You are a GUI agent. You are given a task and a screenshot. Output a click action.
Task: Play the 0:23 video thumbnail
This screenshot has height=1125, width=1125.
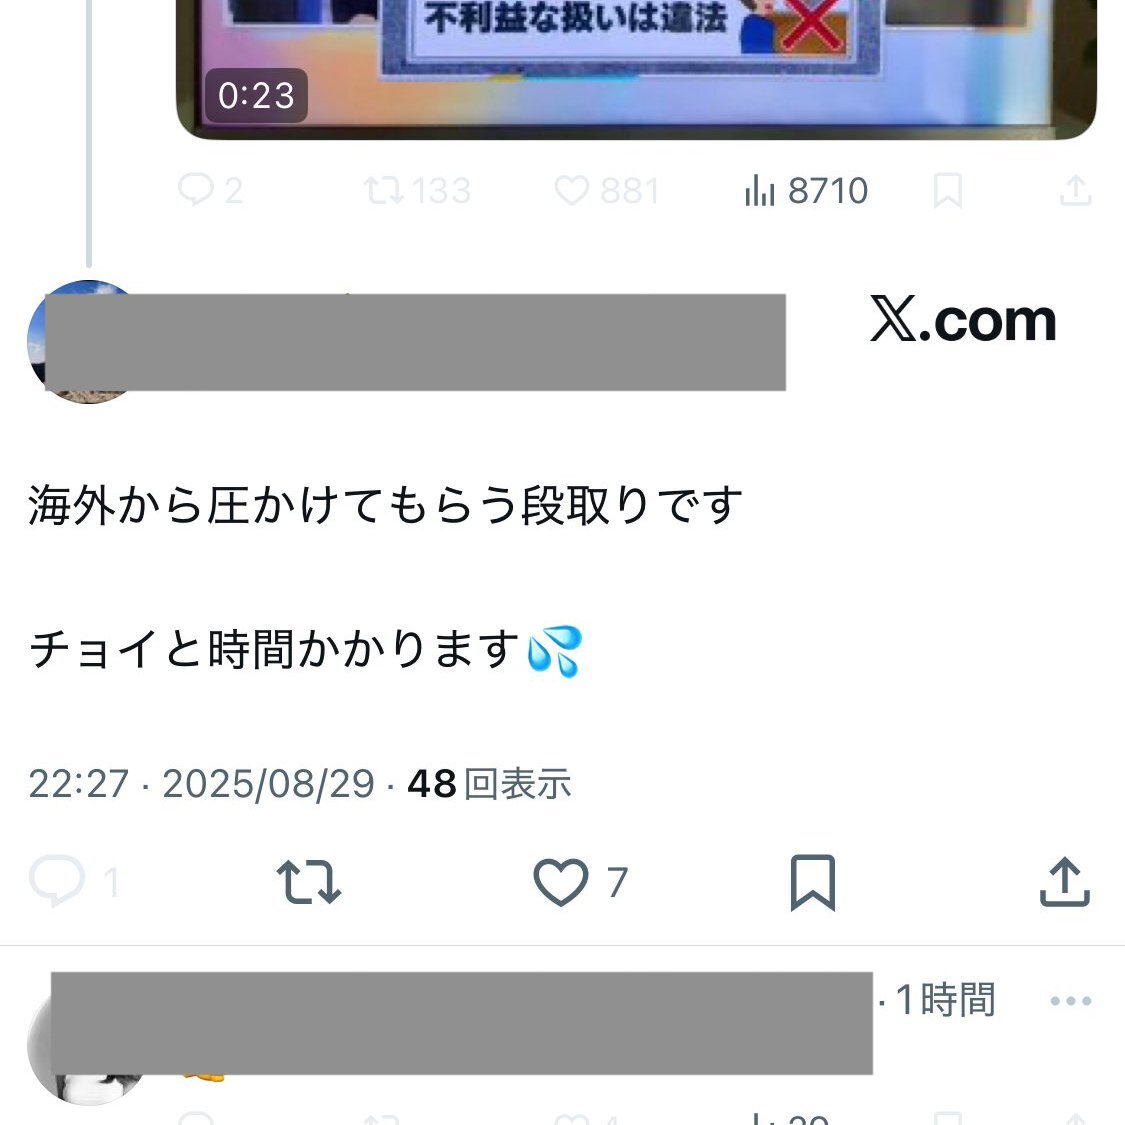click(636, 69)
